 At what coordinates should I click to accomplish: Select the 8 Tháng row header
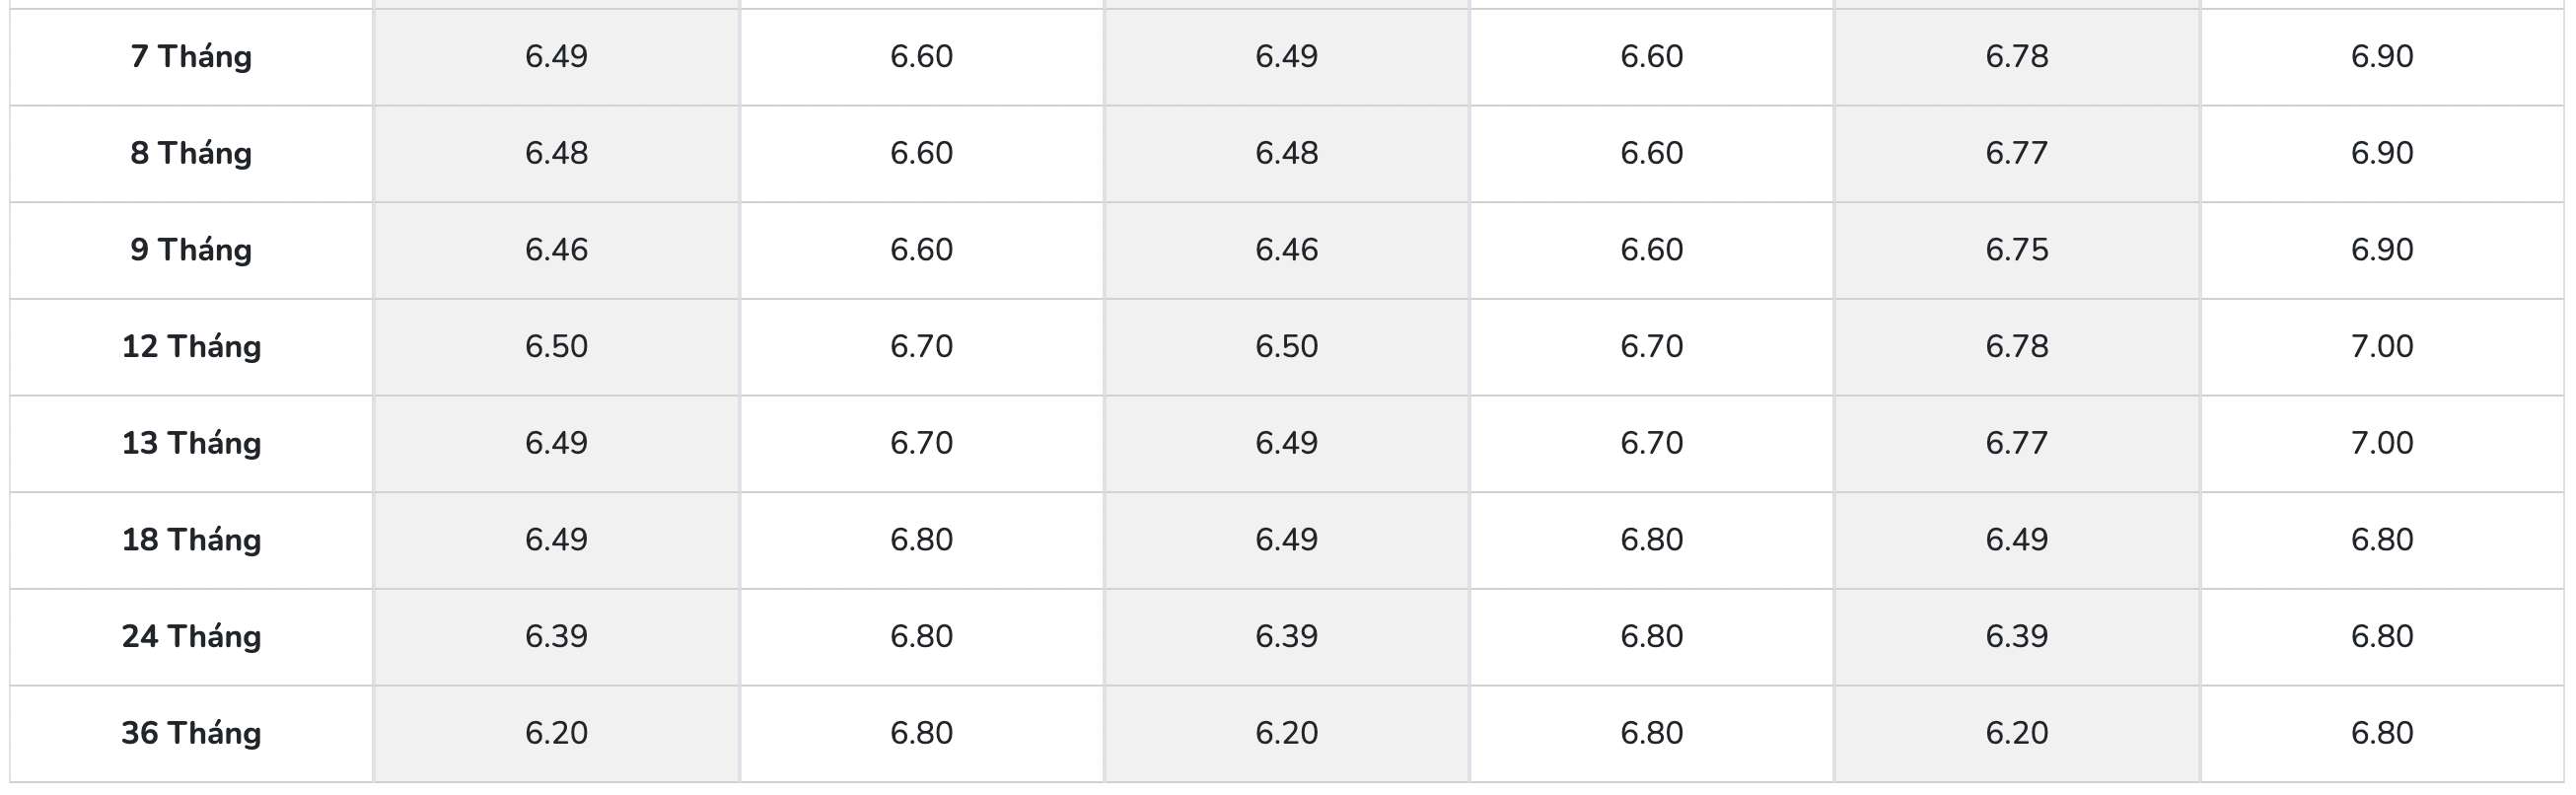pos(191,153)
